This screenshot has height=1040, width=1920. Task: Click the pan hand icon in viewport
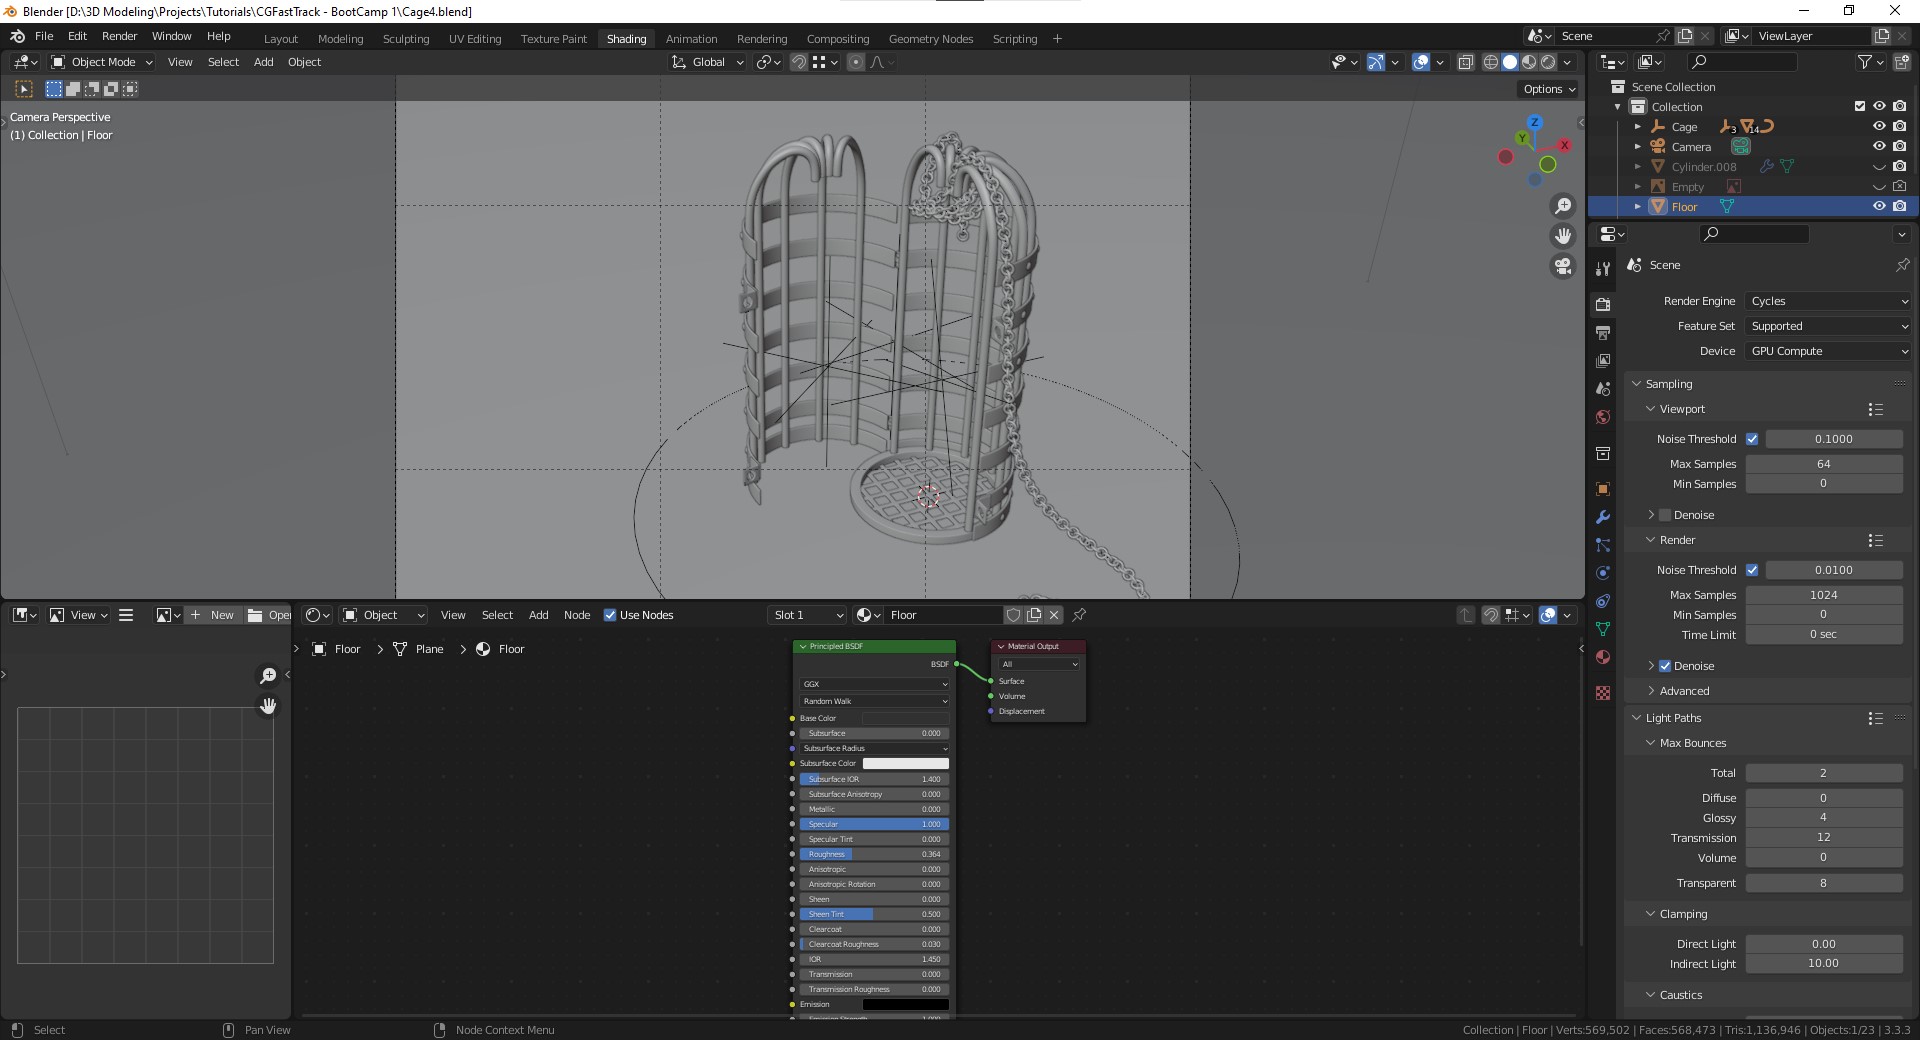tap(1562, 236)
